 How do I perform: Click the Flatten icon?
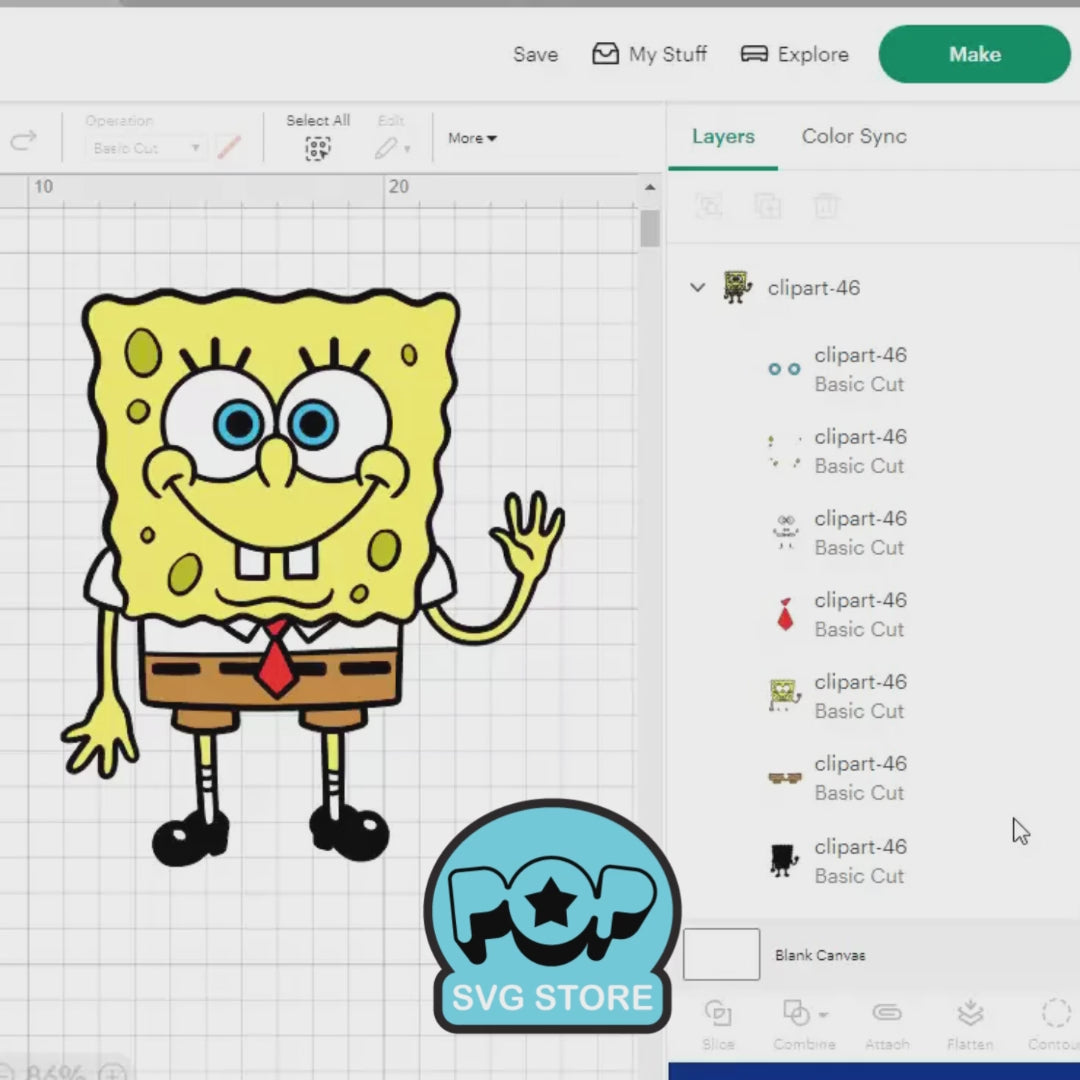click(970, 1012)
